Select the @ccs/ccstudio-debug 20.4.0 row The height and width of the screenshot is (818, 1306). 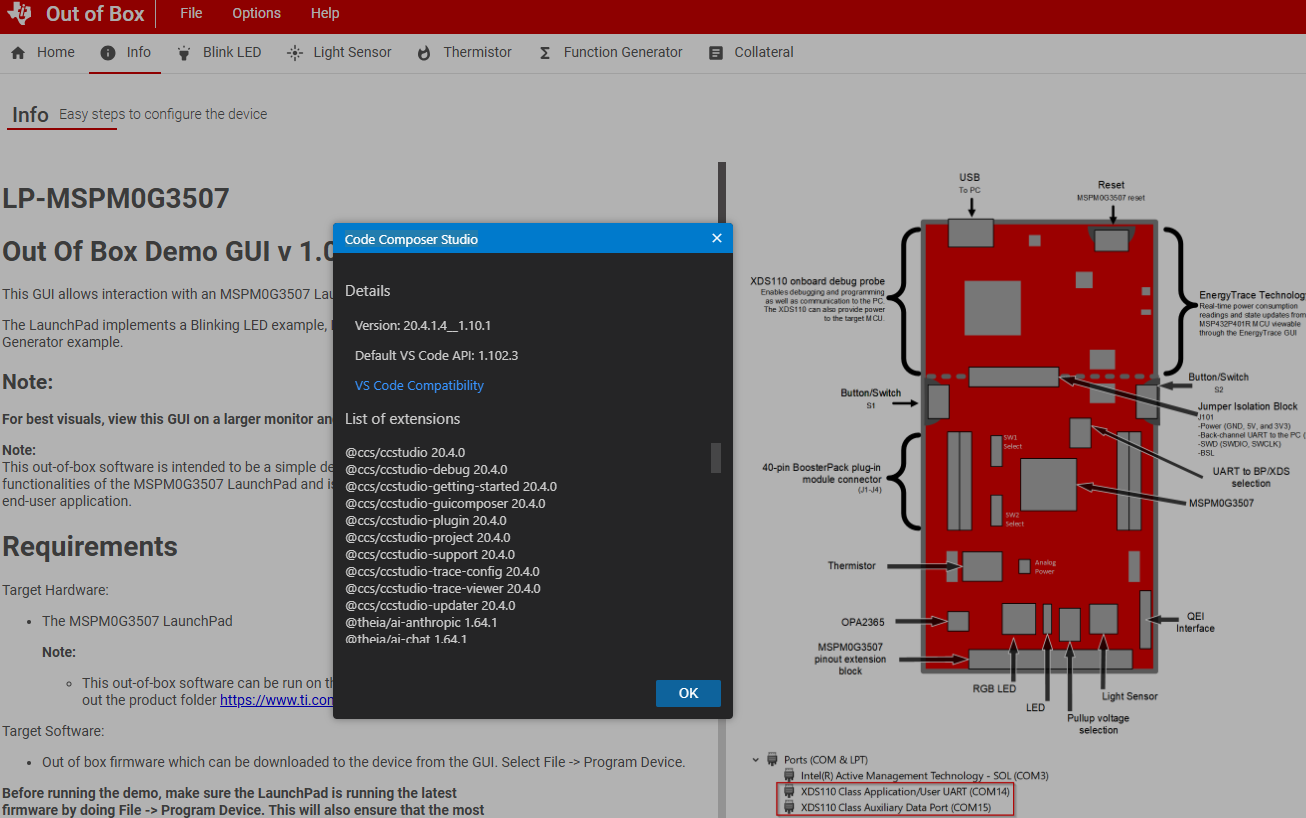[x=426, y=469]
